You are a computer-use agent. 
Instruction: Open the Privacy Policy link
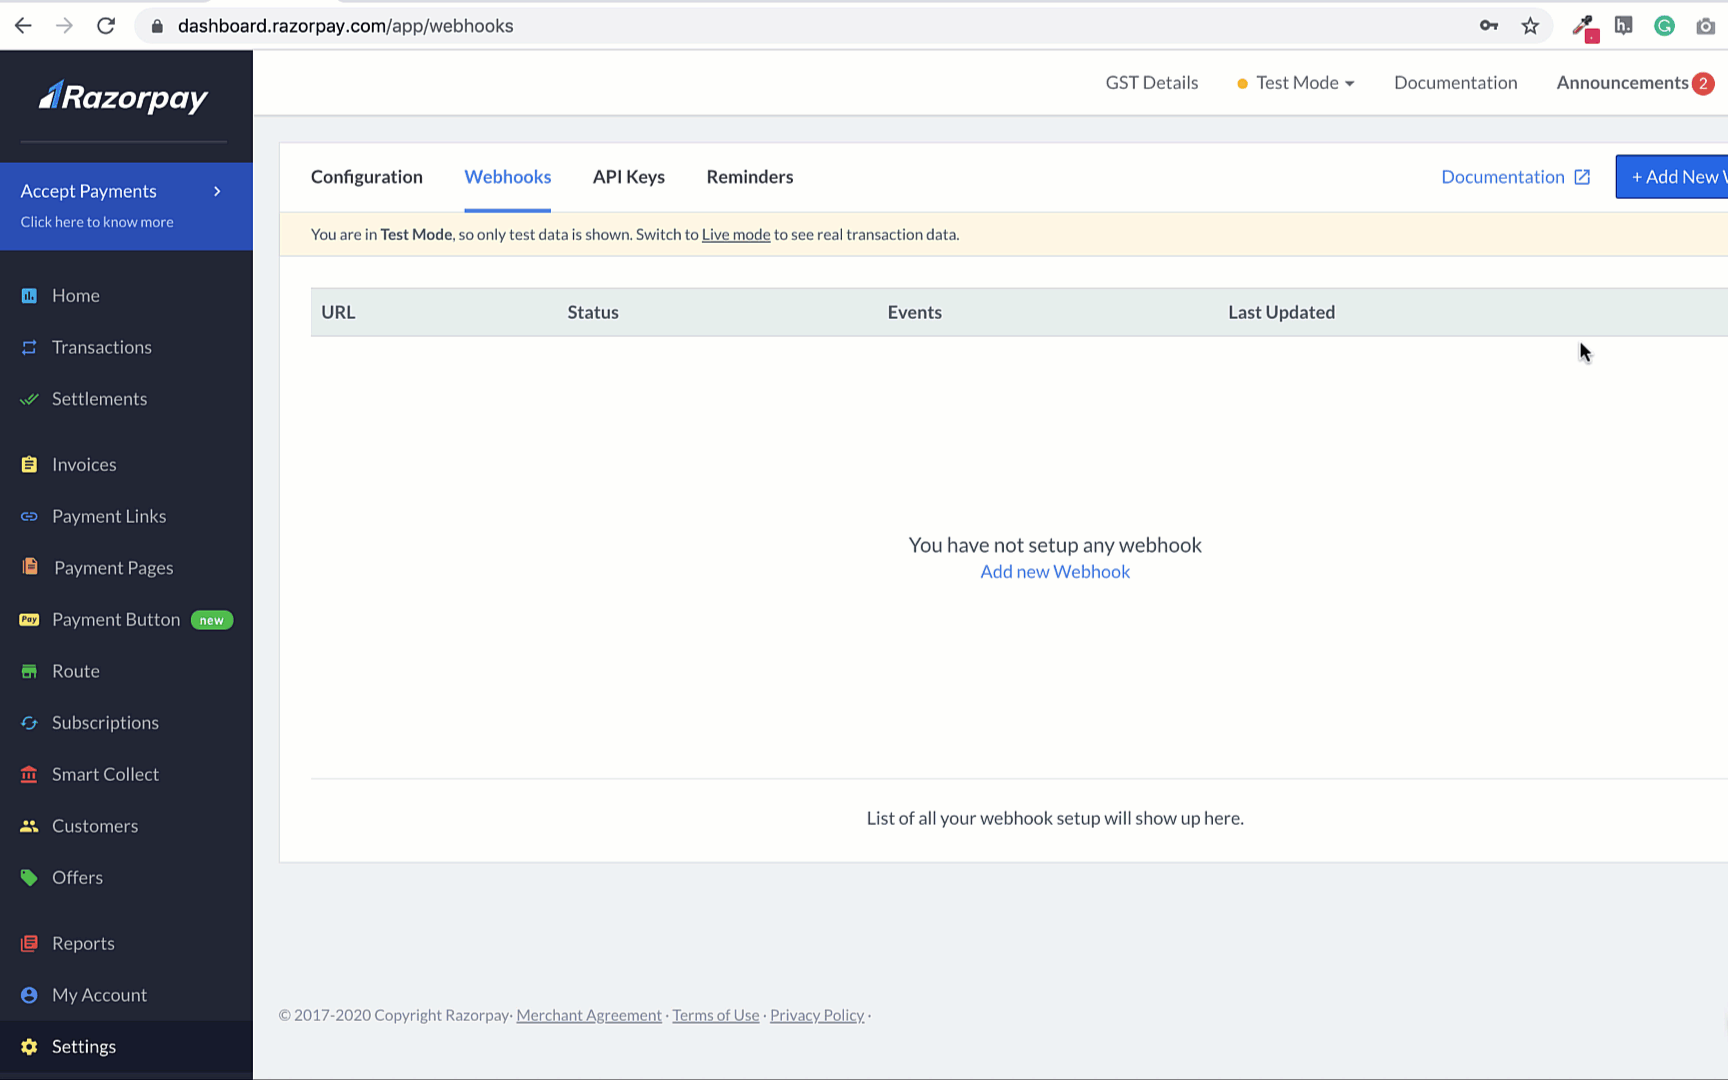coord(817,1016)
